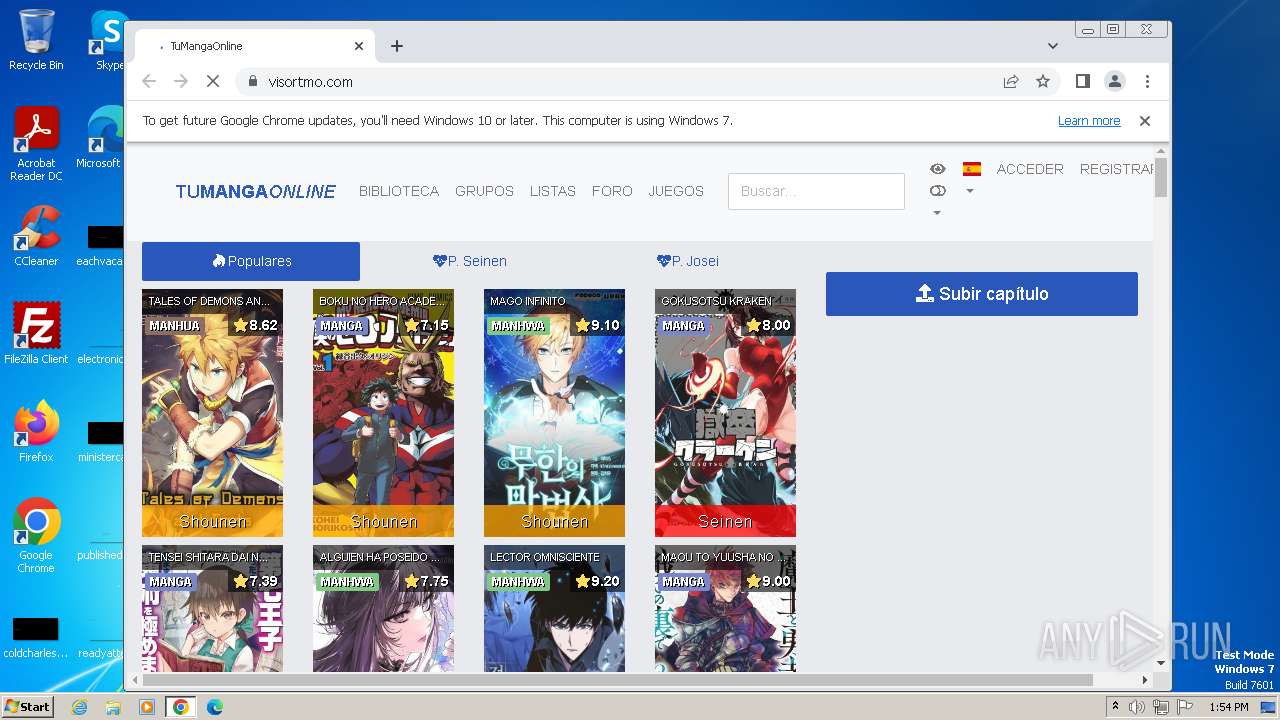The image size is (1280, 720).
Task: Switch to the P. Seinen tab
Action: (x=469, y=261)
